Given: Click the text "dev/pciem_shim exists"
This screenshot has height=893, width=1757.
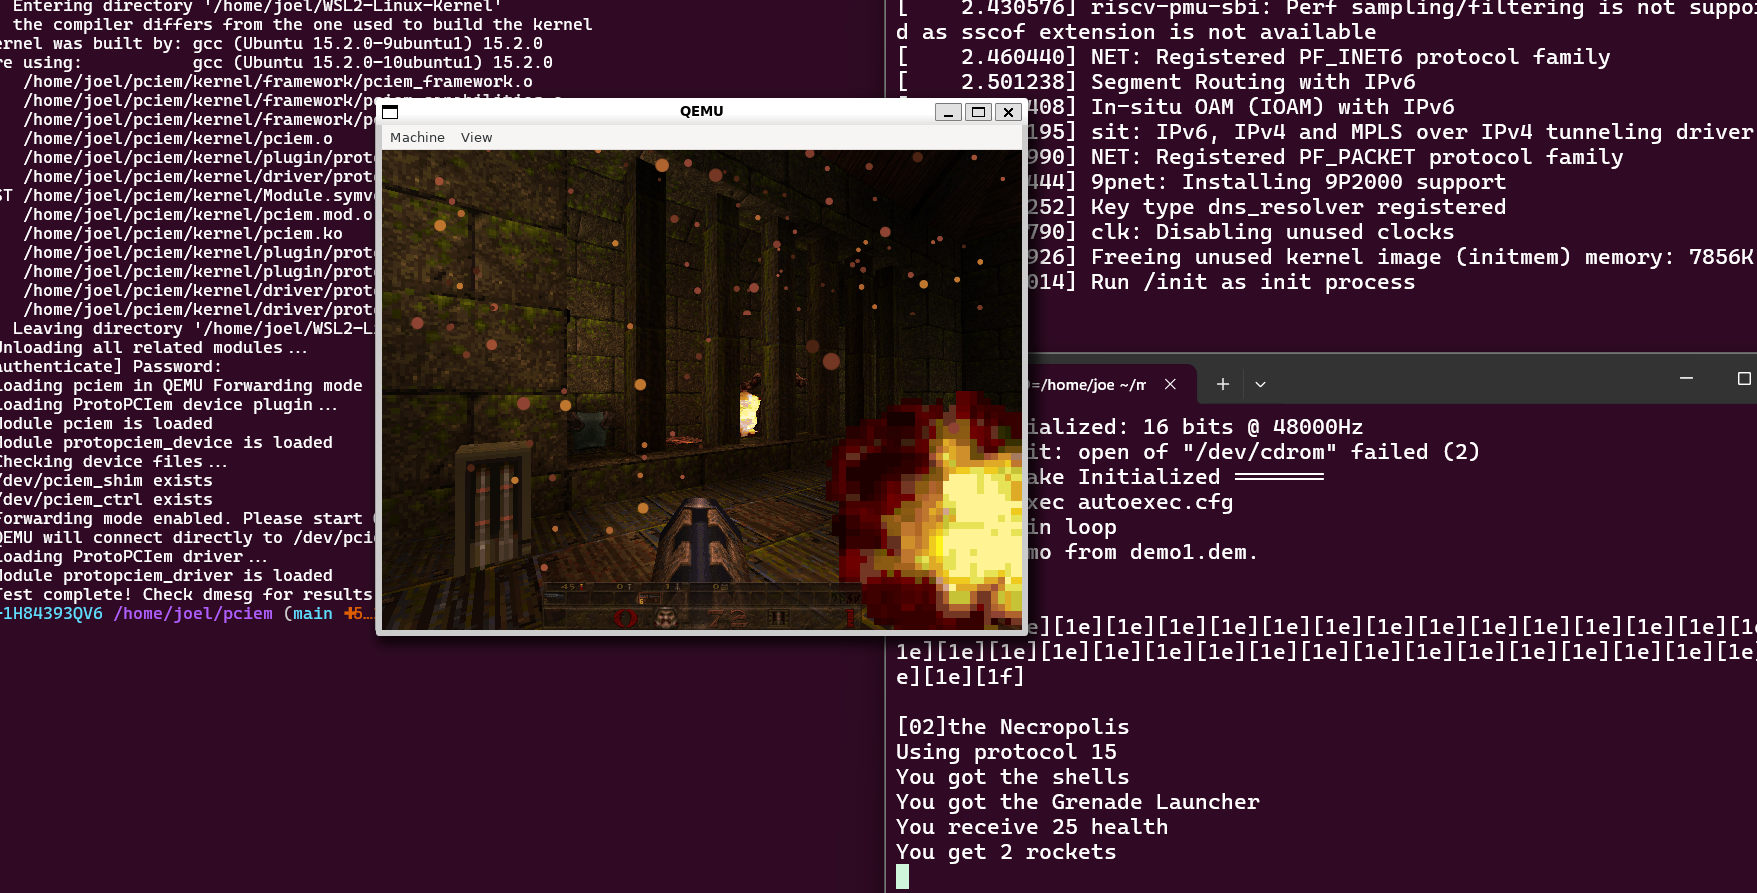Looking at the screenshot, I should coord(106,481).
